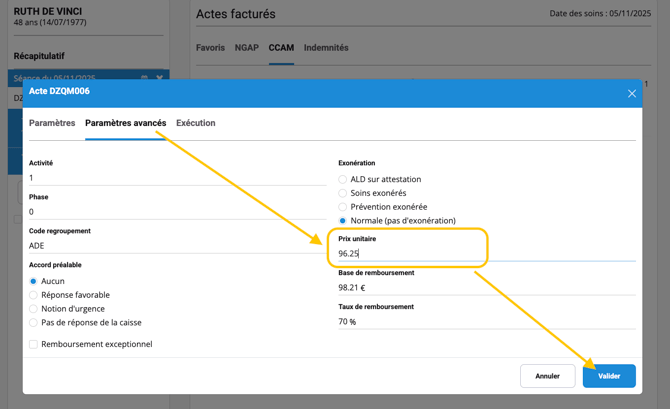Image resolution: width=670 pixels, height=409 pixels.
Task: Close the Acte DZQM006 dialog
Action: tap(631, 94)
